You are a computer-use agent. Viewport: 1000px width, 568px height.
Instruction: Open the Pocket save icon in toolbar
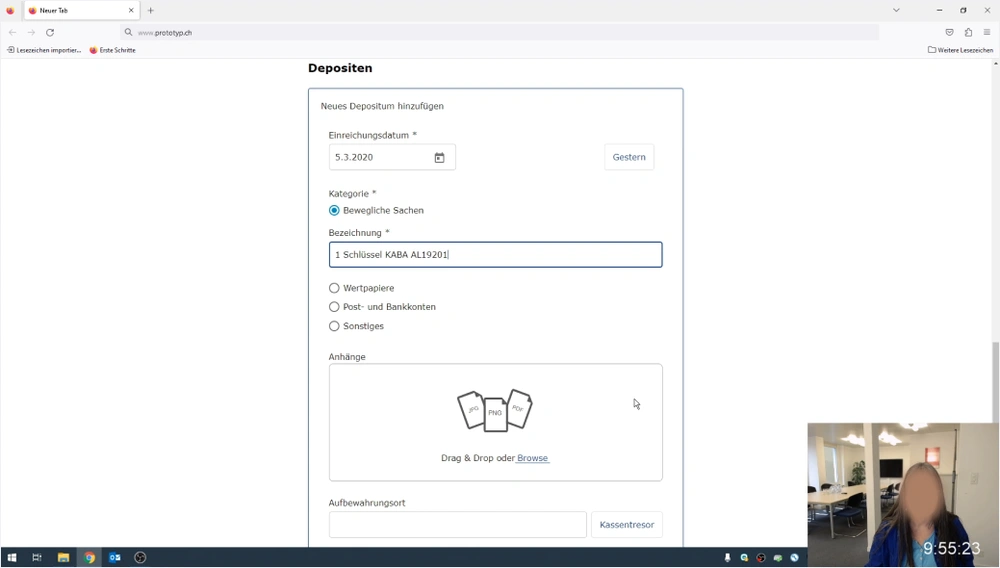click(x=949, y=33)
